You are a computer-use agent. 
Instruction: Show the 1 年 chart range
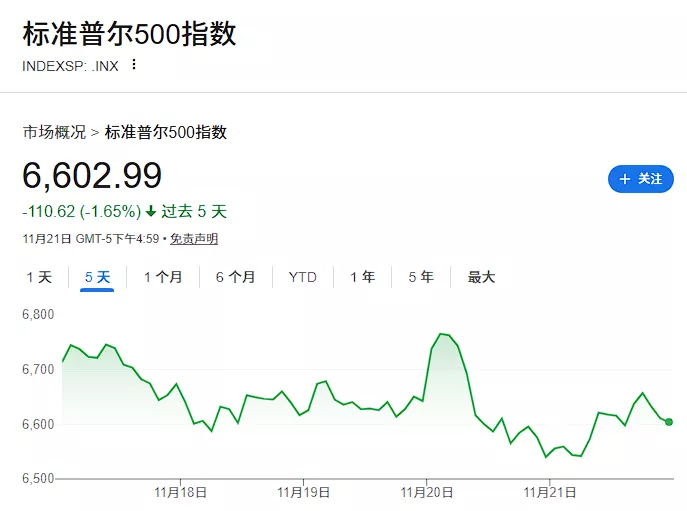362,277
